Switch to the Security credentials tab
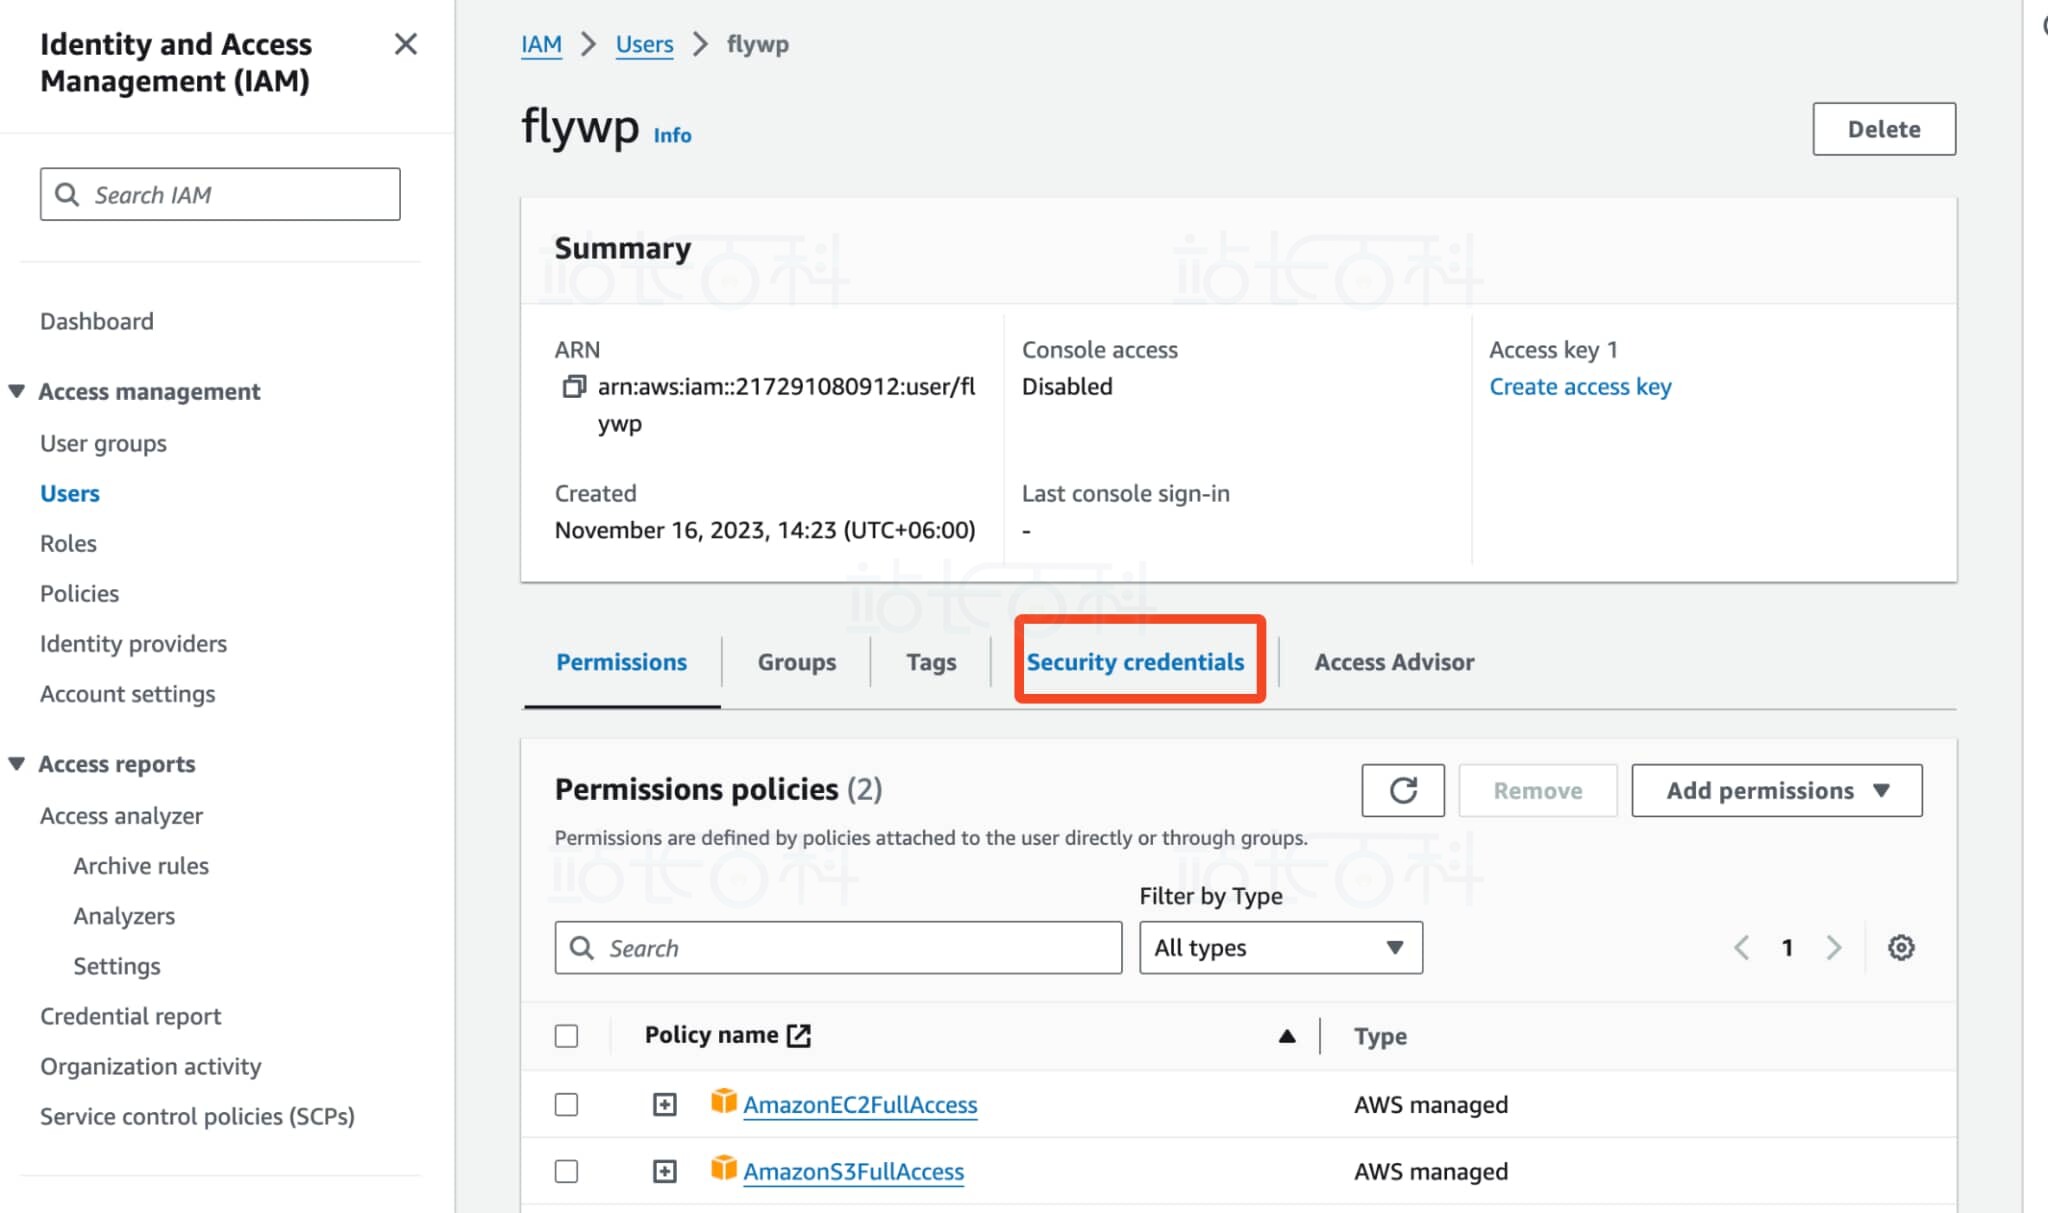The width and height of the screenshot is (2048, 1213). [x=1135, y=662]
